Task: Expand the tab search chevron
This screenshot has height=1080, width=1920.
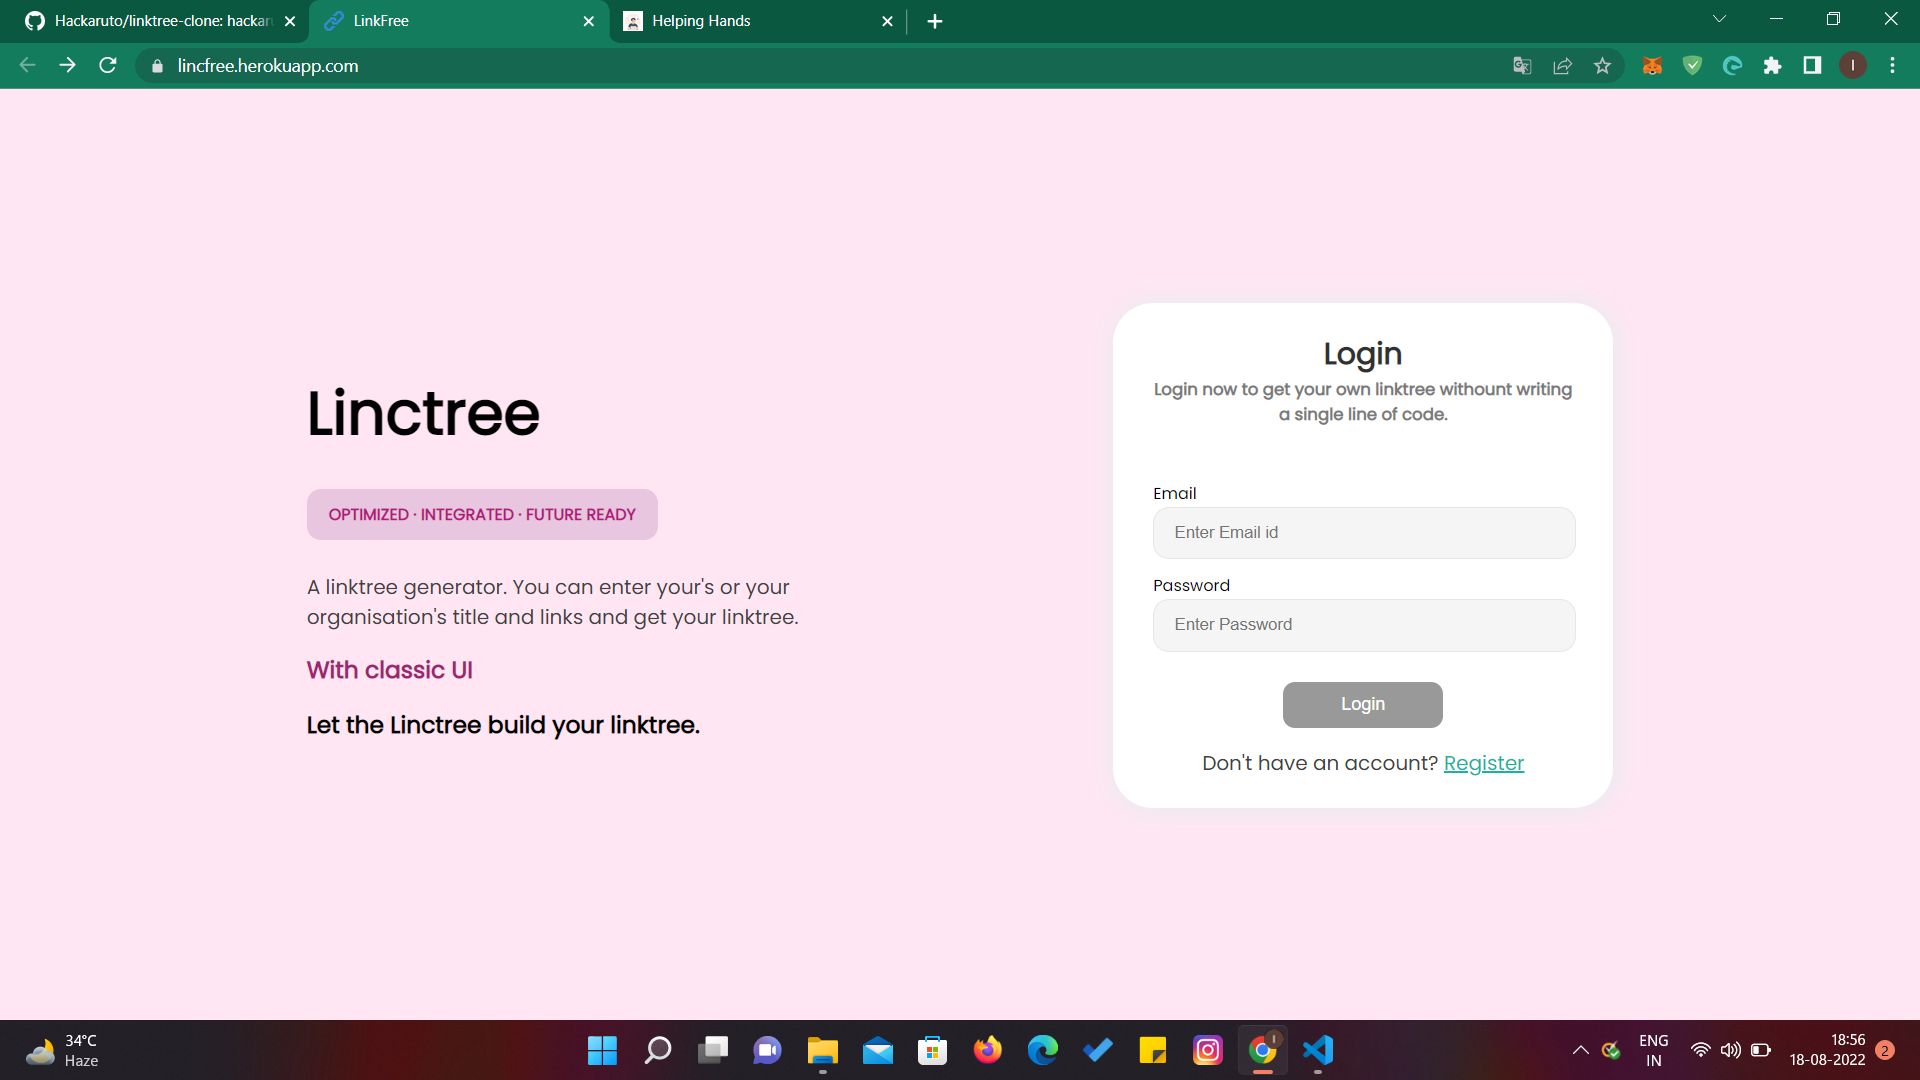Action: tap(1719, 19)
